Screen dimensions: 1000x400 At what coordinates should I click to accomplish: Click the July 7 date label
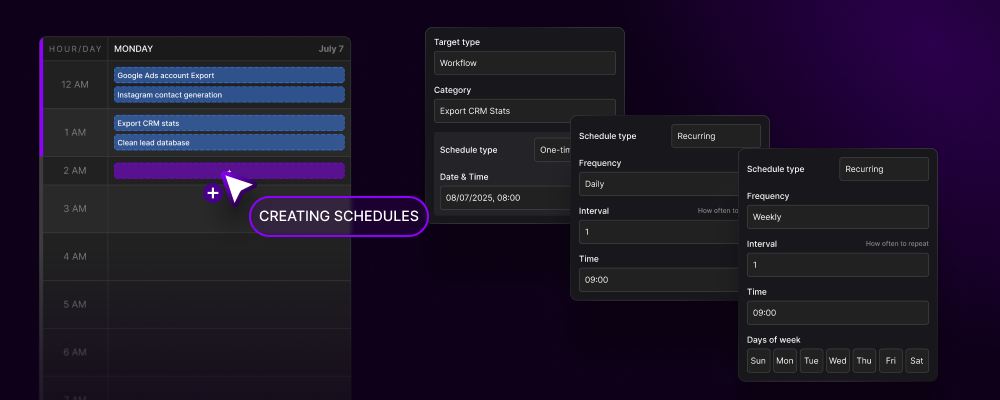tap(331, 49)
